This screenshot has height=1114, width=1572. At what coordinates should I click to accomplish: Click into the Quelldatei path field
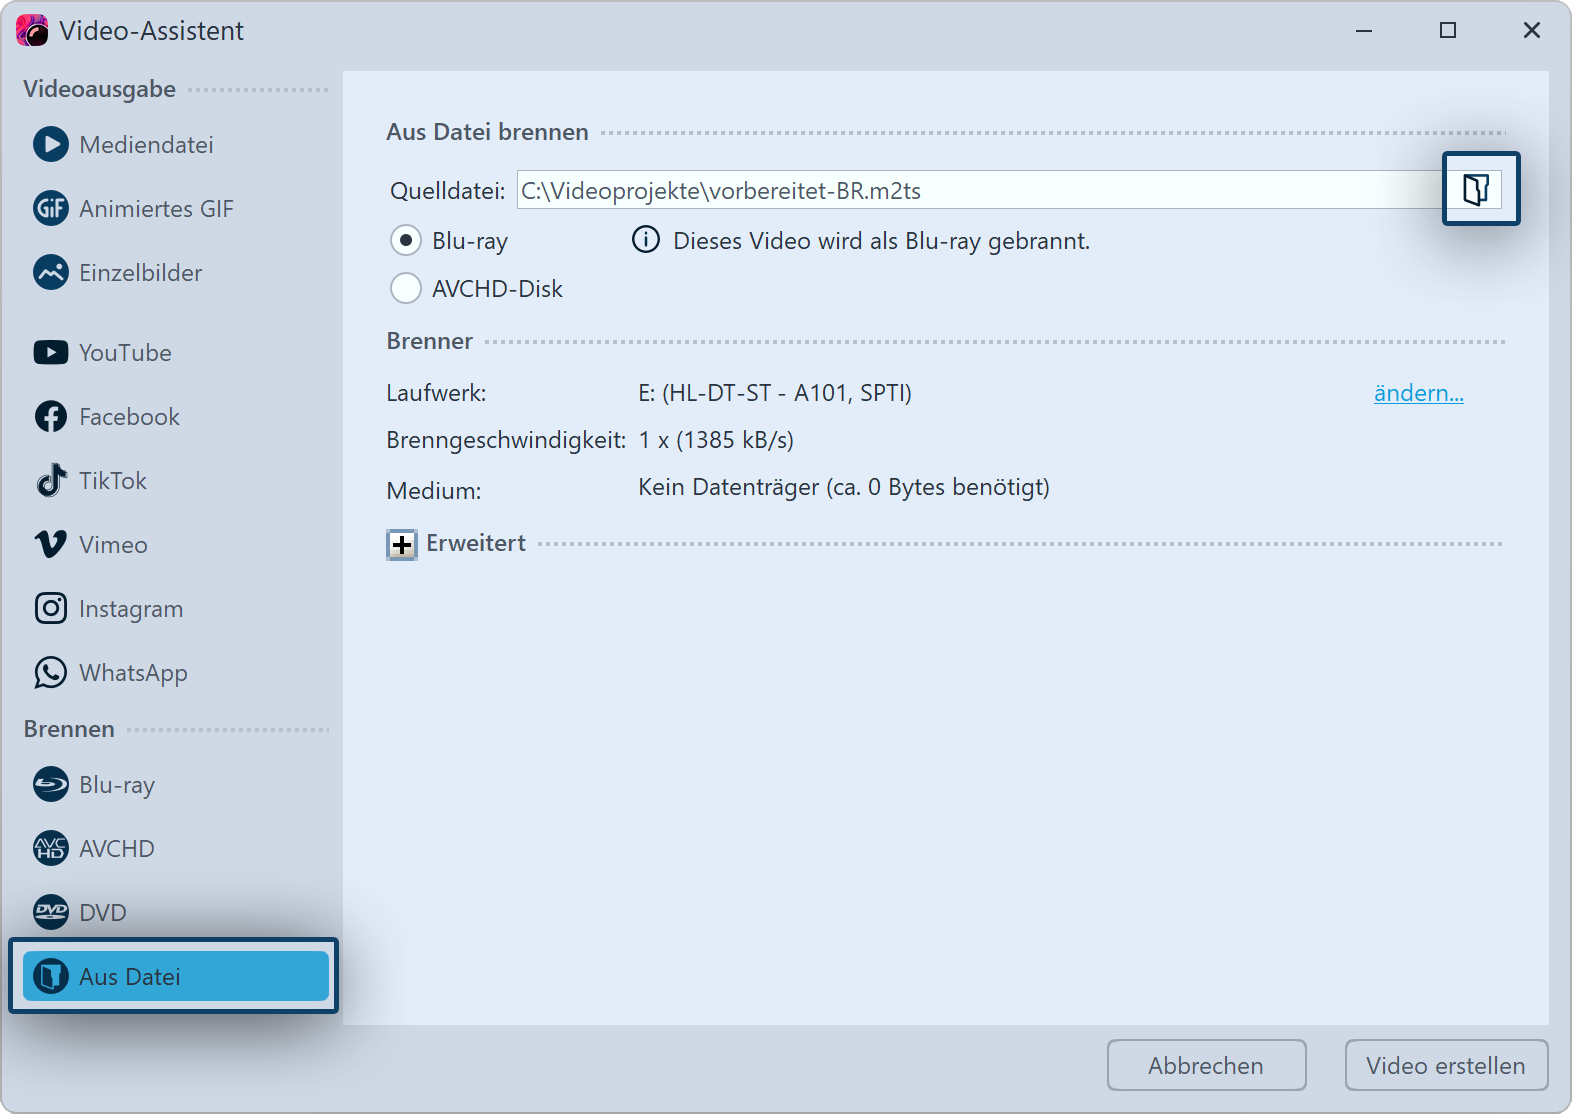coord(978,190)
